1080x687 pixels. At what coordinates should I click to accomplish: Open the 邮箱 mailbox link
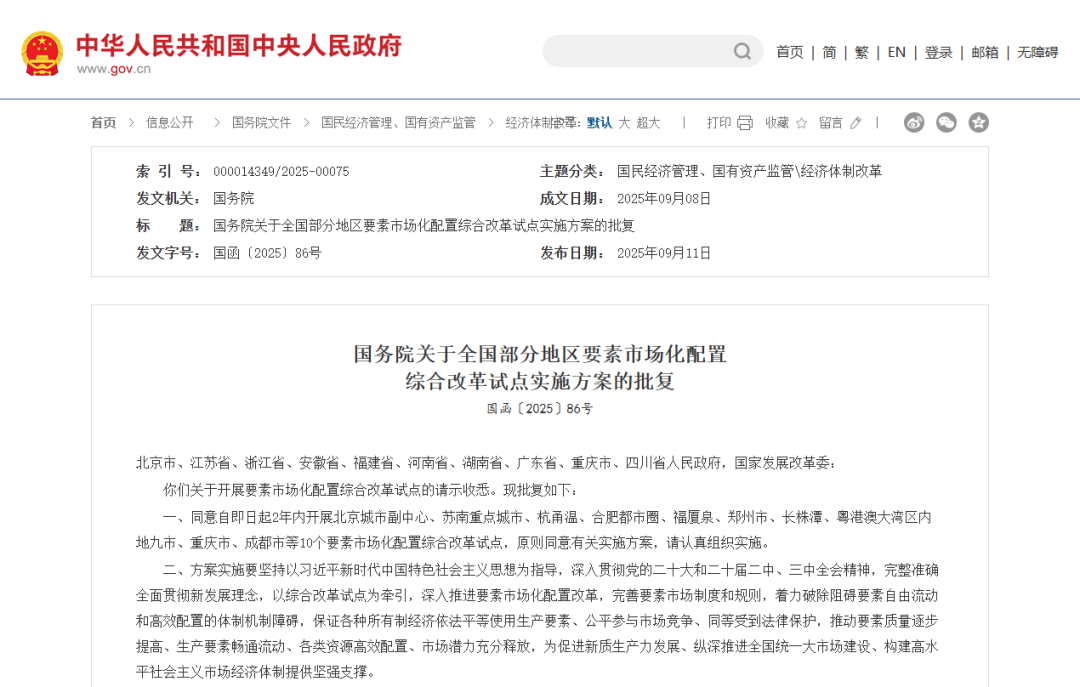click(x=985, y=52)
